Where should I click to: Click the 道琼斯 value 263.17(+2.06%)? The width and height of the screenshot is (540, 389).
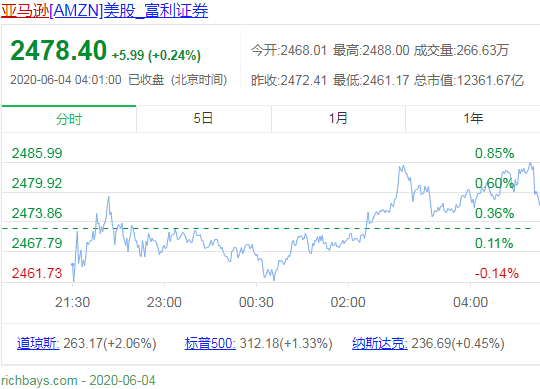click(x=110, y=343)
